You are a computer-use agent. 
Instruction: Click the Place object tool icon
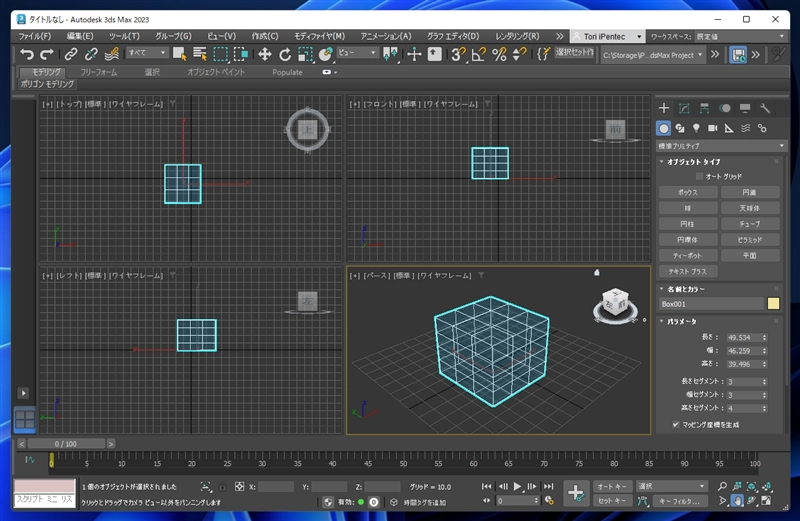[326, 54]
